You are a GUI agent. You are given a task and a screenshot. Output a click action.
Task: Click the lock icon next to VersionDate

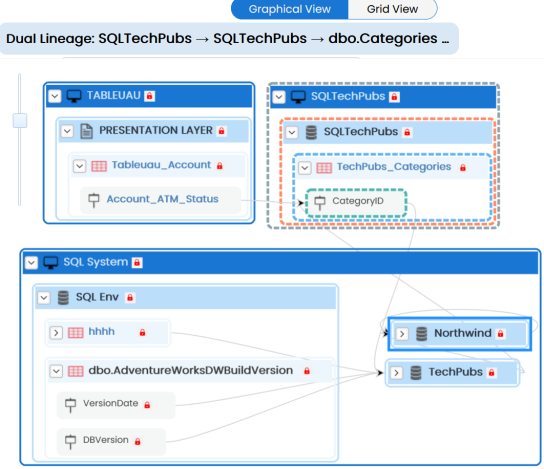click(x=147, y=404)
